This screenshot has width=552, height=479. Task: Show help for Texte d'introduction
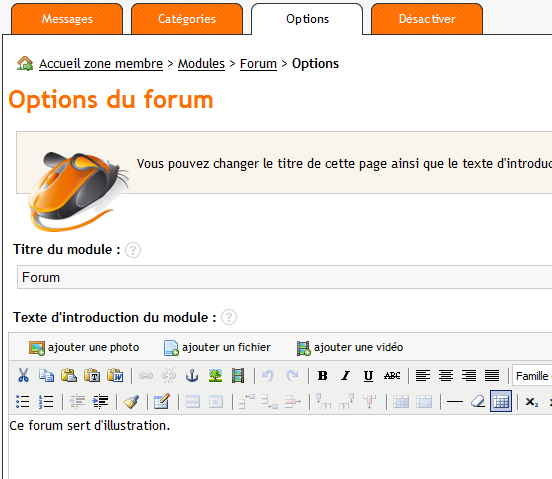[x=228, y=317]
